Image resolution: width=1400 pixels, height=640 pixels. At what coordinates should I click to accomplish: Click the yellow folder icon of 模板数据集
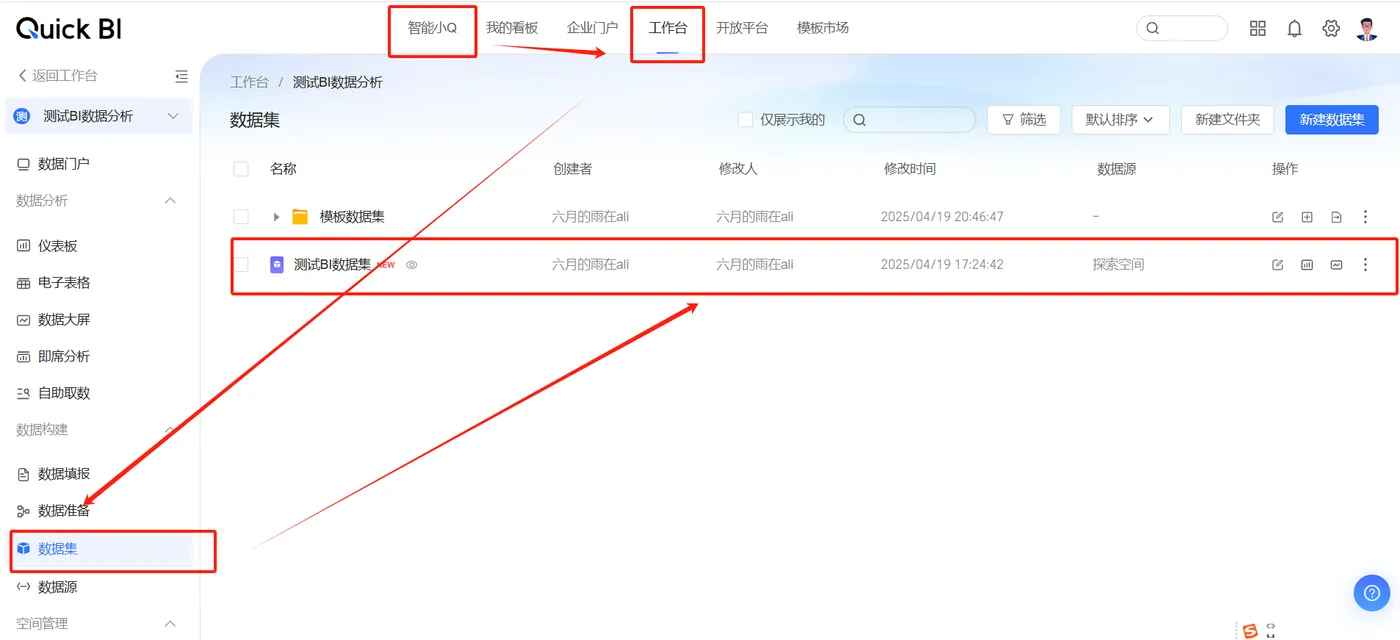click(300, 217)
